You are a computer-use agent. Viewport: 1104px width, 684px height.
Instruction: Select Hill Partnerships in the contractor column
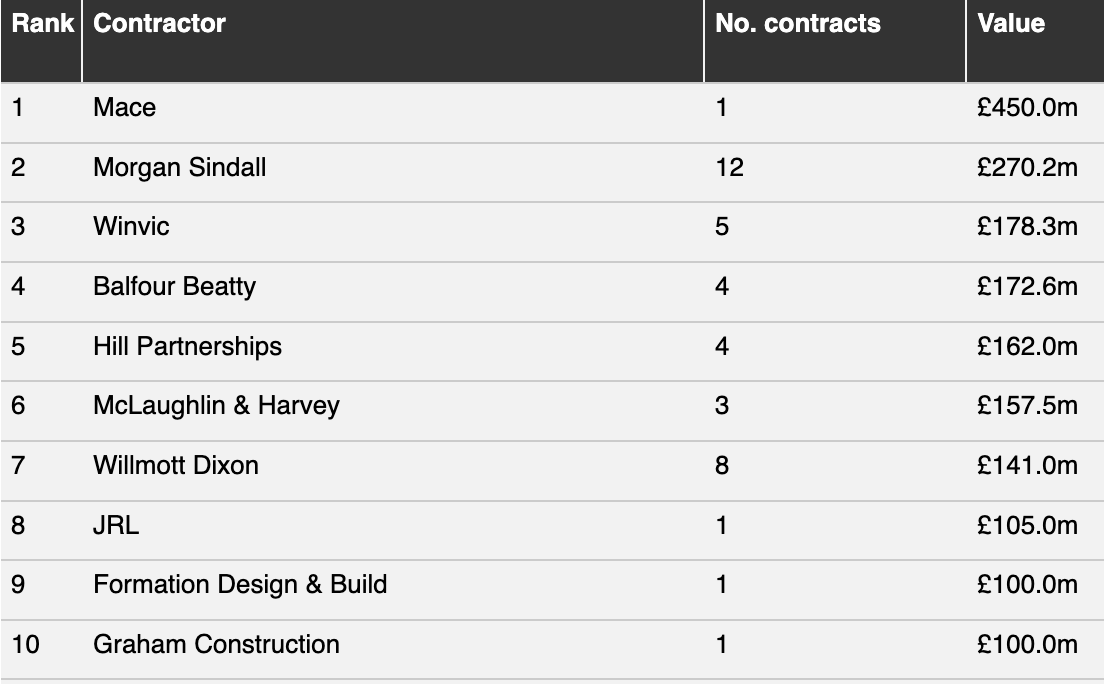point(187,346)
